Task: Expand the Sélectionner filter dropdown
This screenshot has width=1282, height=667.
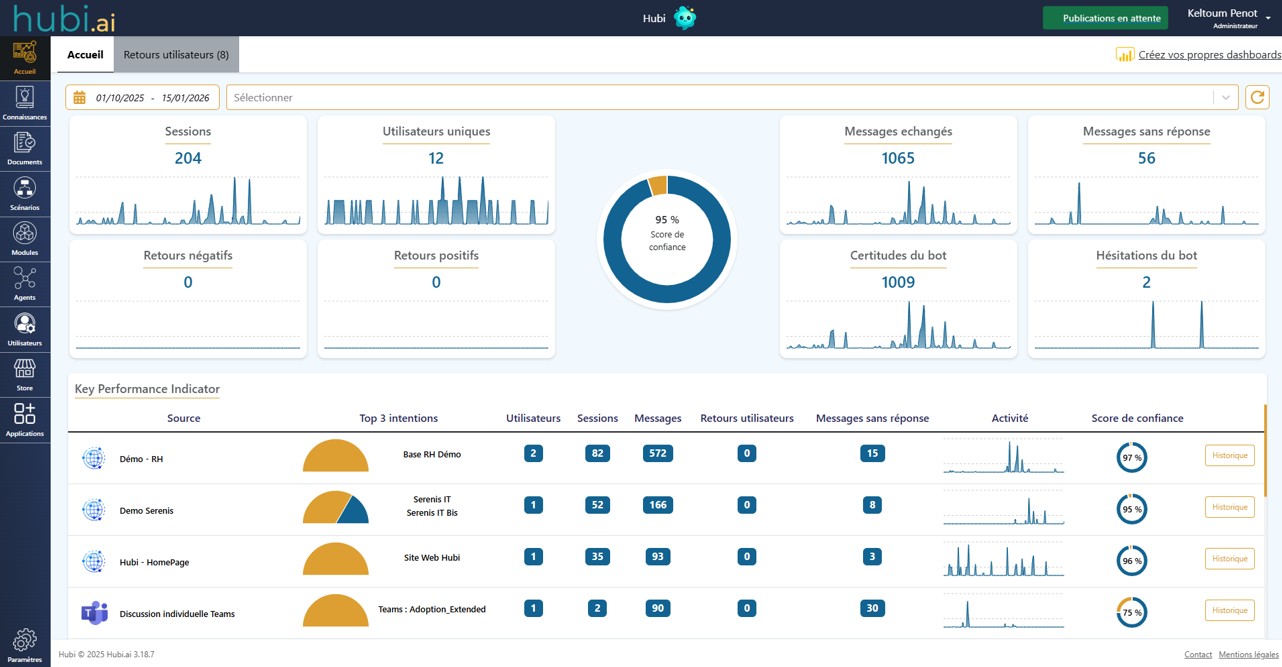Action: click(1227, 97)
